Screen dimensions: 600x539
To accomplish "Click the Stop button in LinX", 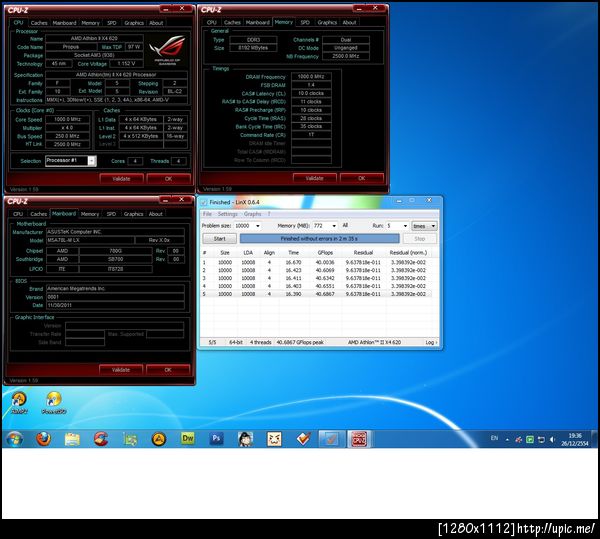I will 419,239.
